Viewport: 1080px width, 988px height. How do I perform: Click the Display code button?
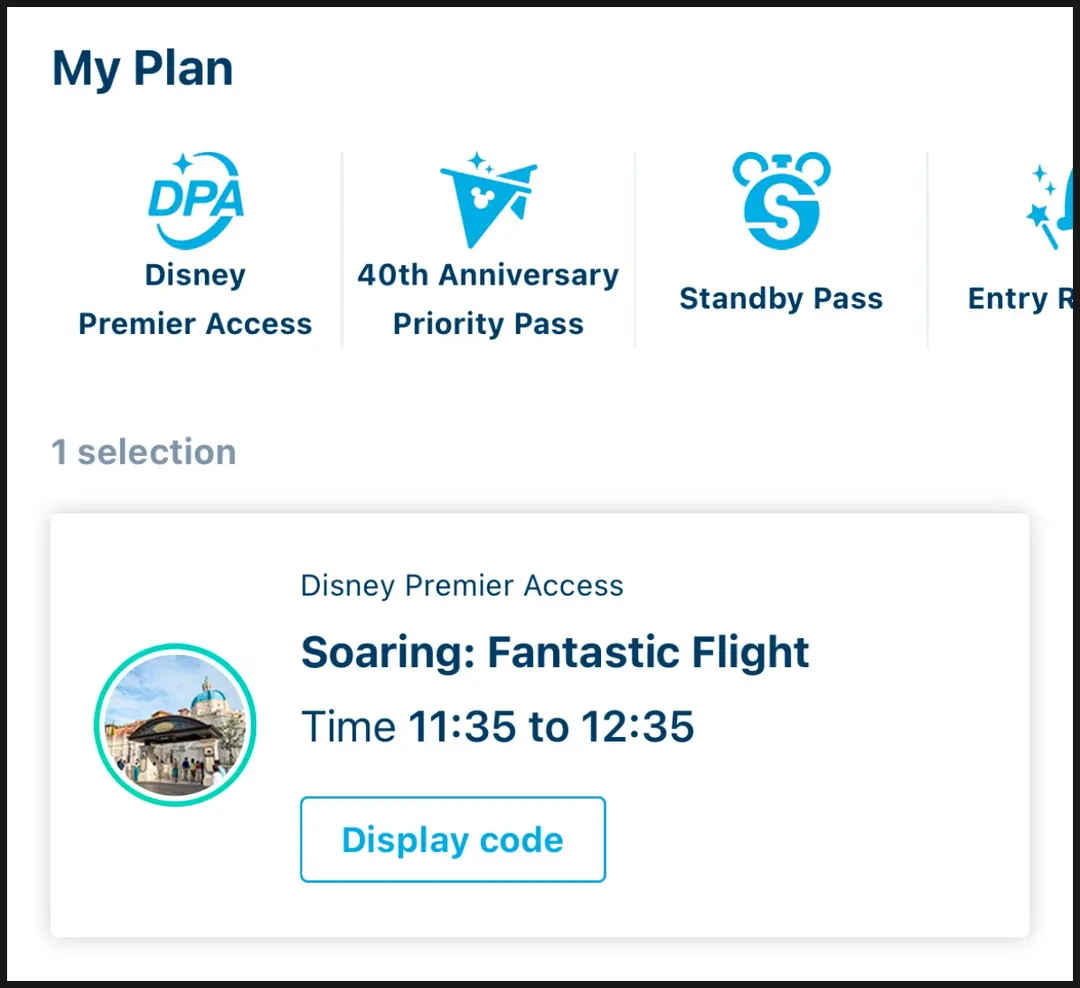453,839
